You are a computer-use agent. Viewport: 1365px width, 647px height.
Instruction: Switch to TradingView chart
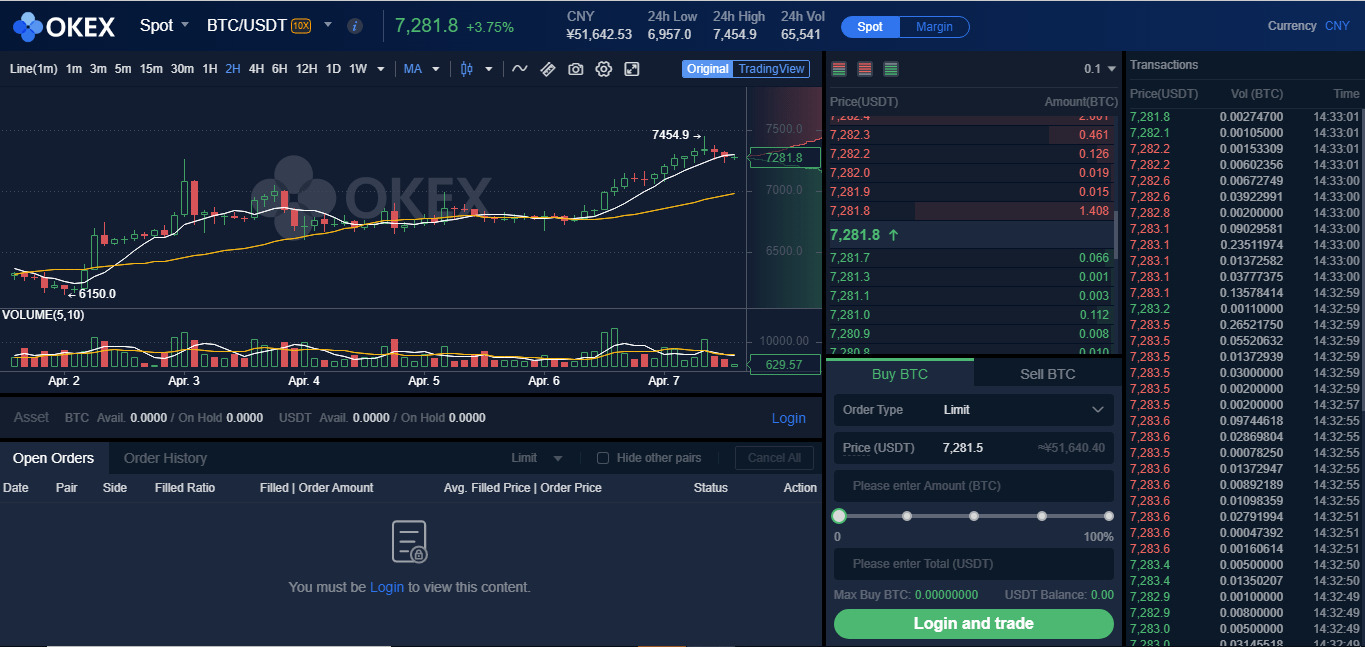(x=771, y=69)
